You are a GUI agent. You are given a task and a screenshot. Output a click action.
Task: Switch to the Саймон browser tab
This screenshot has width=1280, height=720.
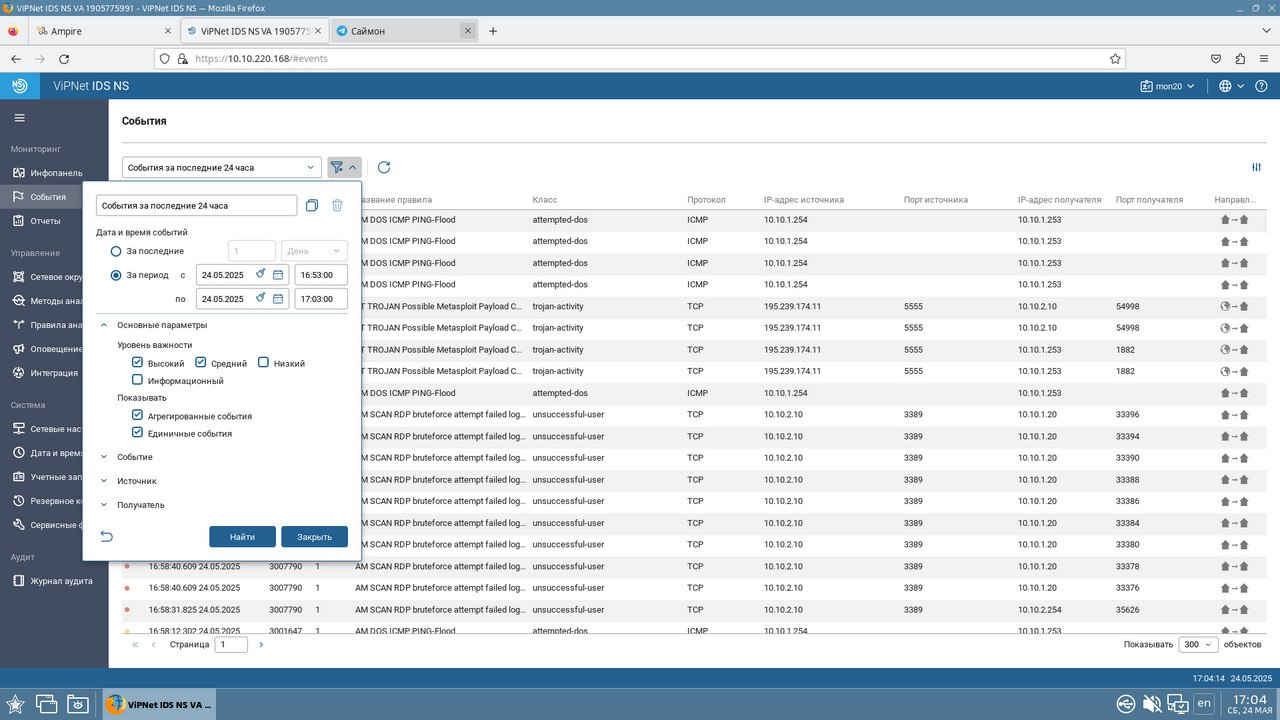404,31
